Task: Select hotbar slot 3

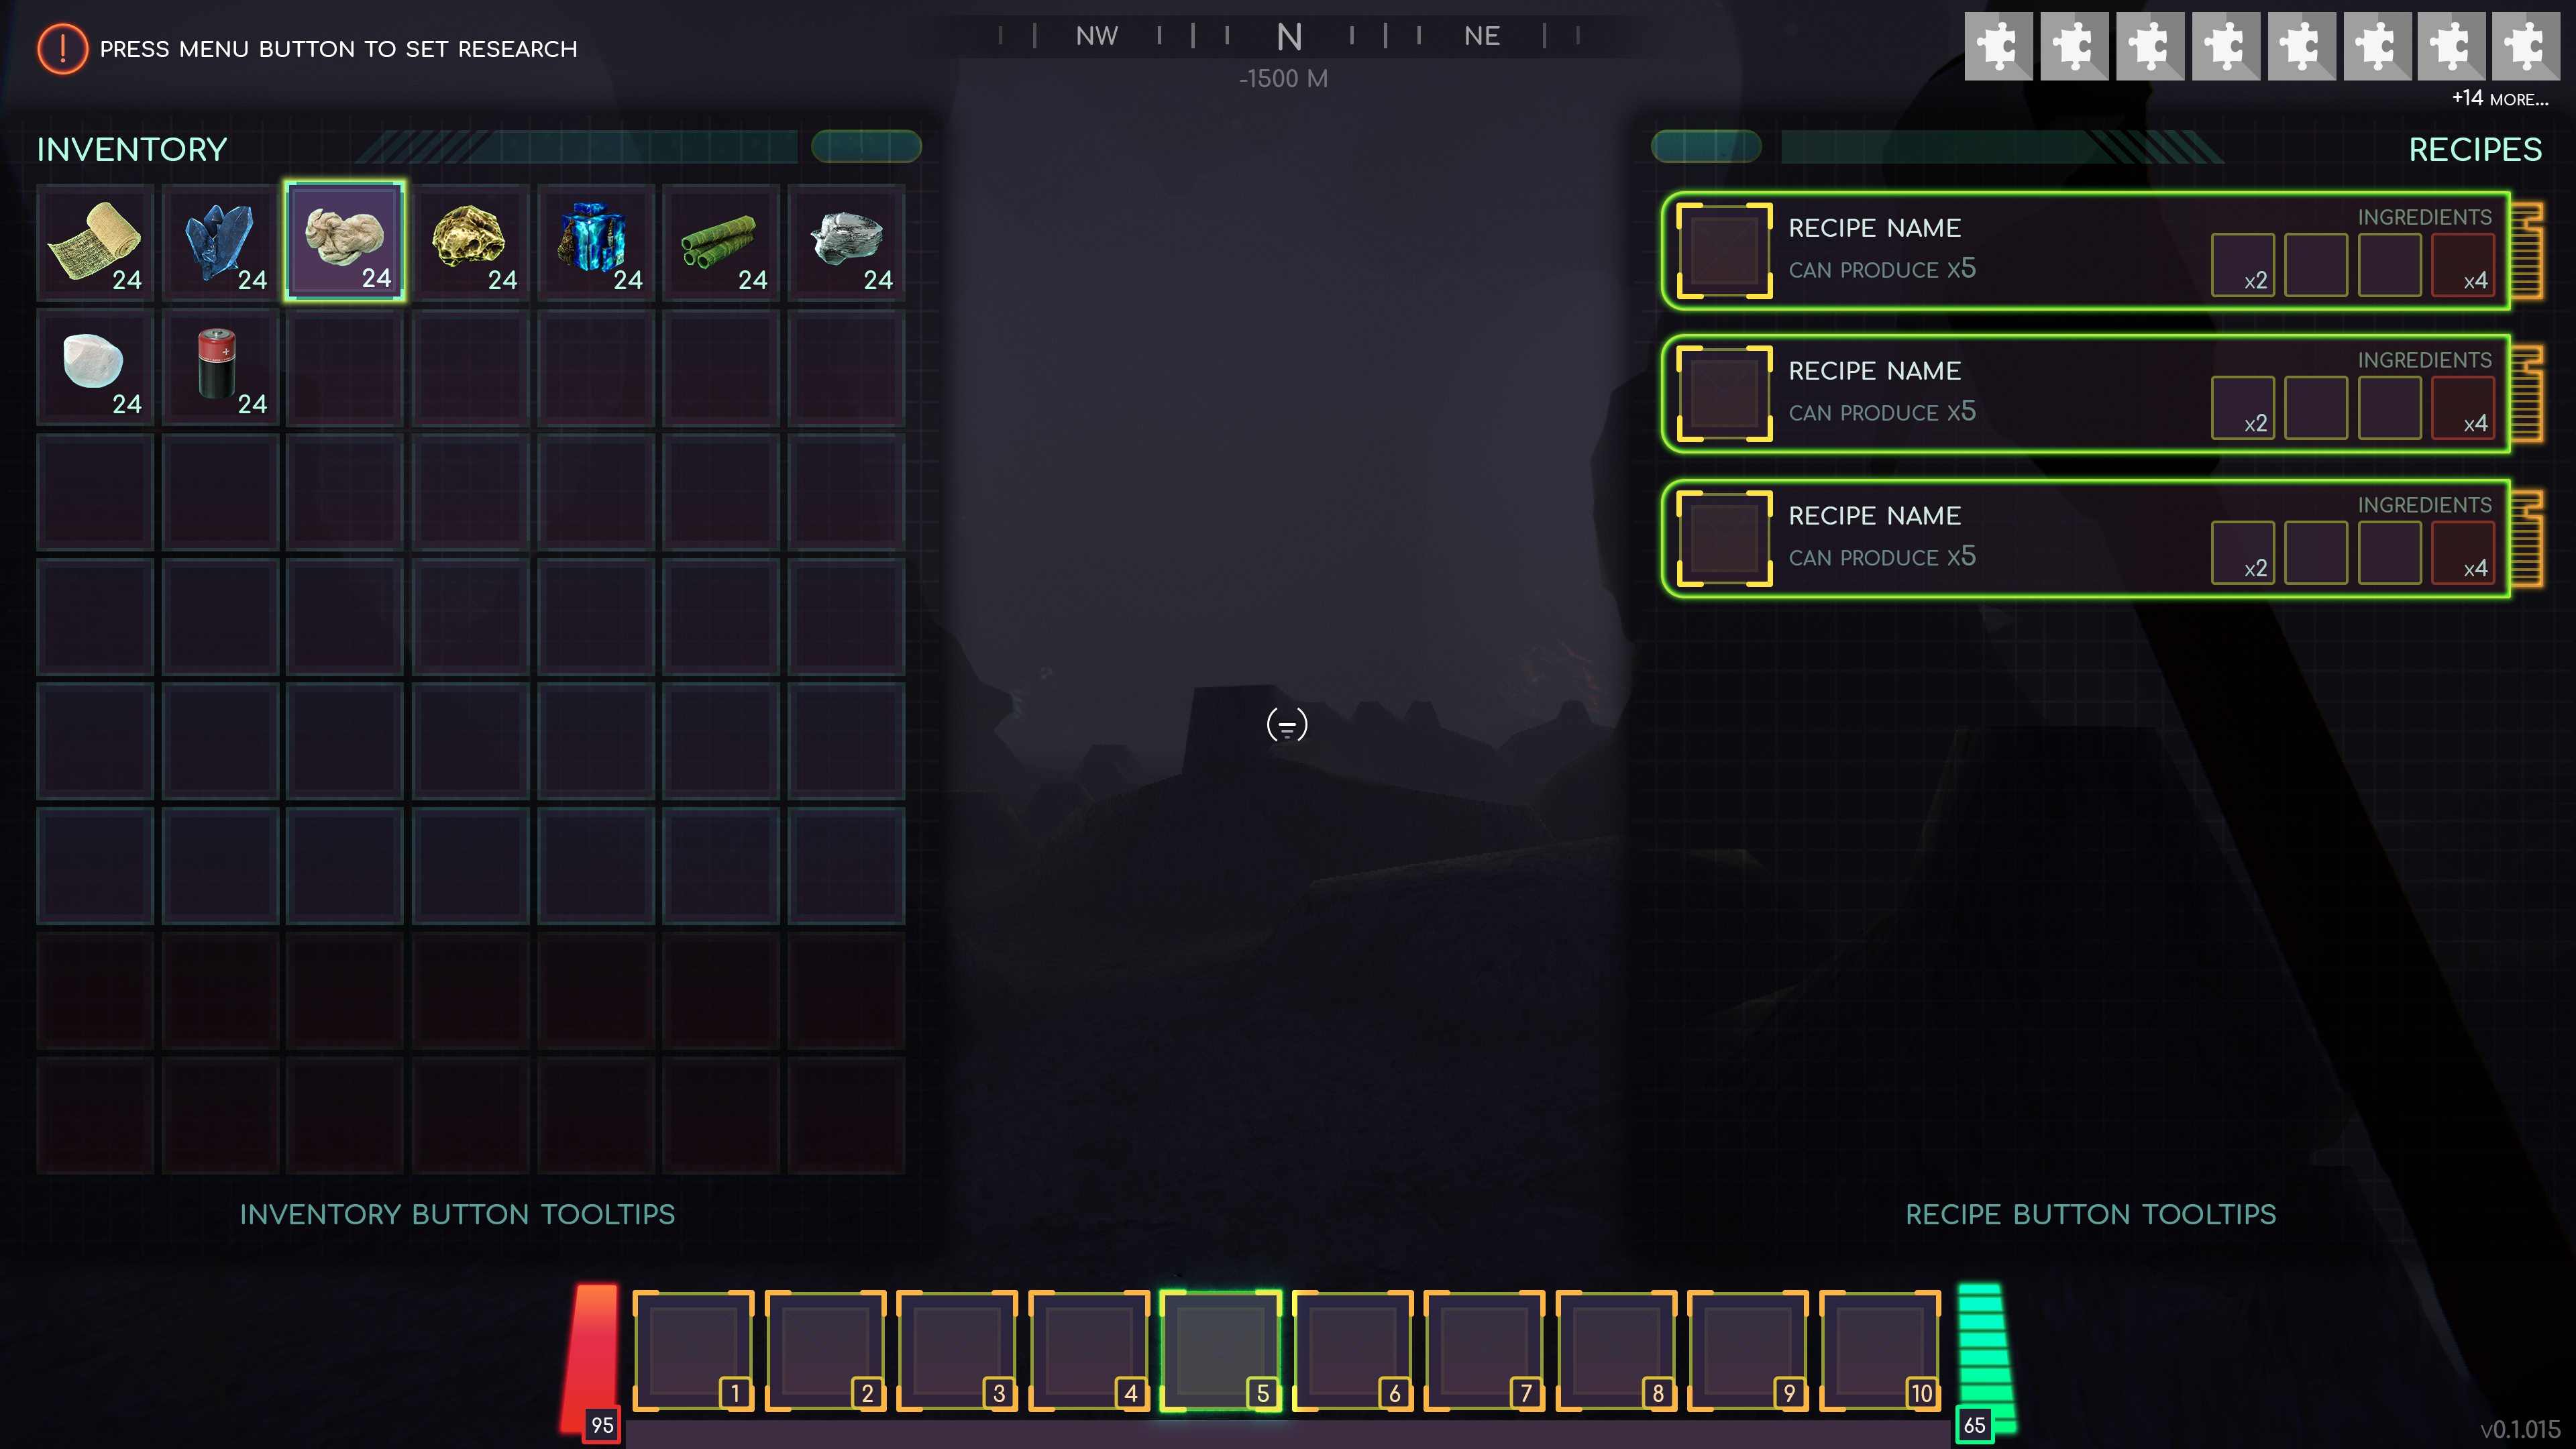Action: (x=957, y=1351)
